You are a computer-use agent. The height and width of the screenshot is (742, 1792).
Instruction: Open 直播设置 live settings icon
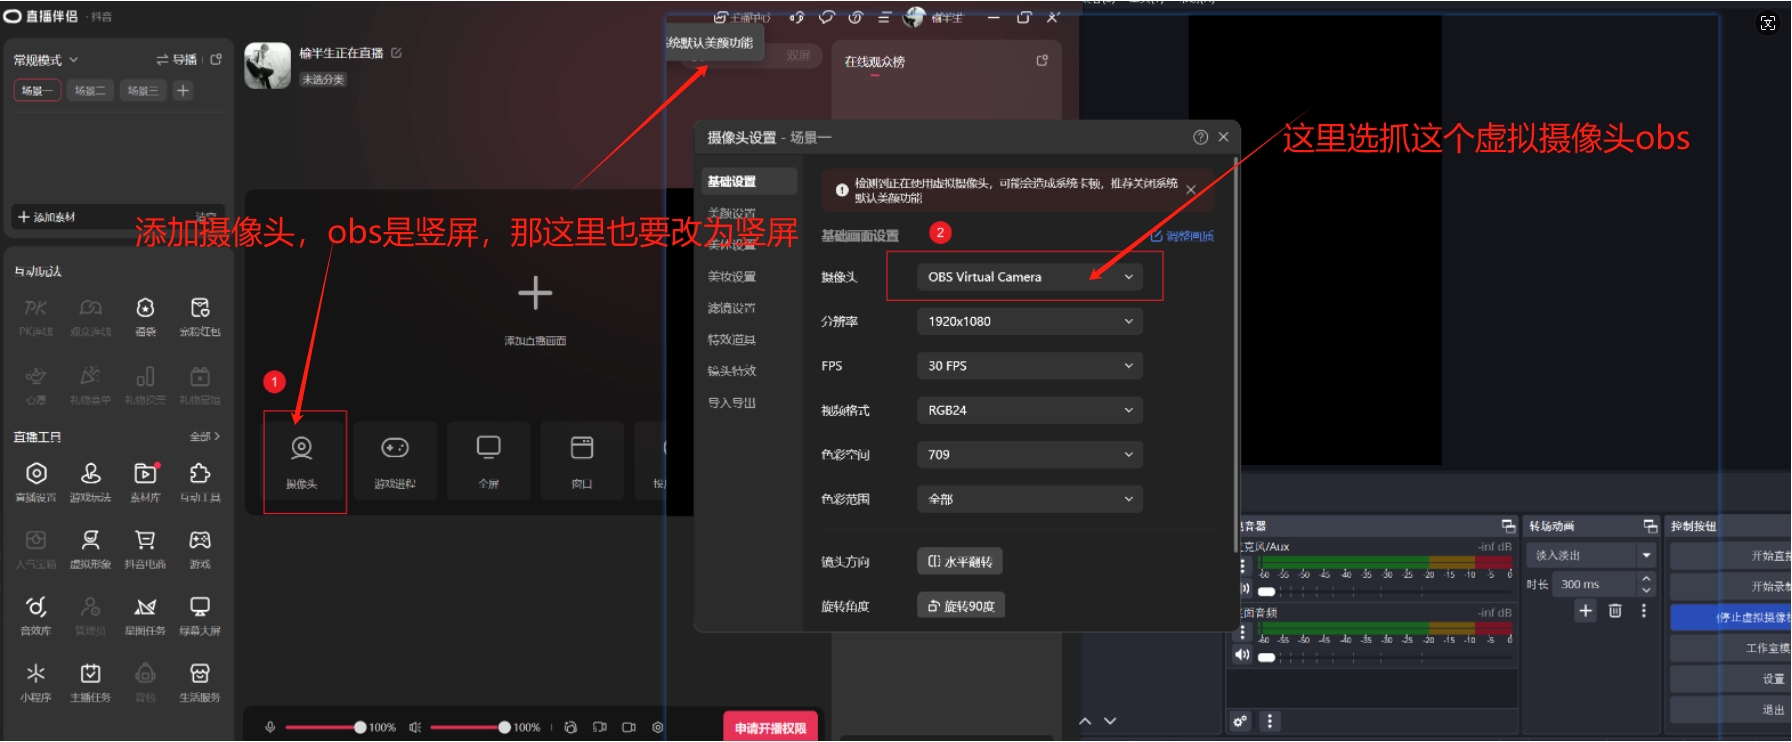(36, 482)
